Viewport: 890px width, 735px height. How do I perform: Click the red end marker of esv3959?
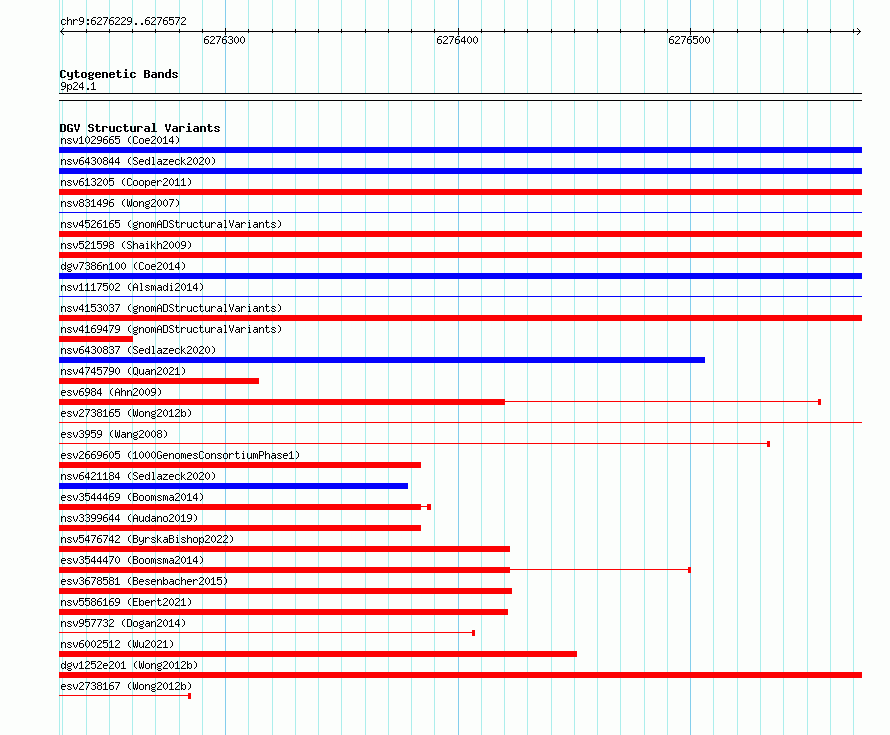tap(769, 444)
